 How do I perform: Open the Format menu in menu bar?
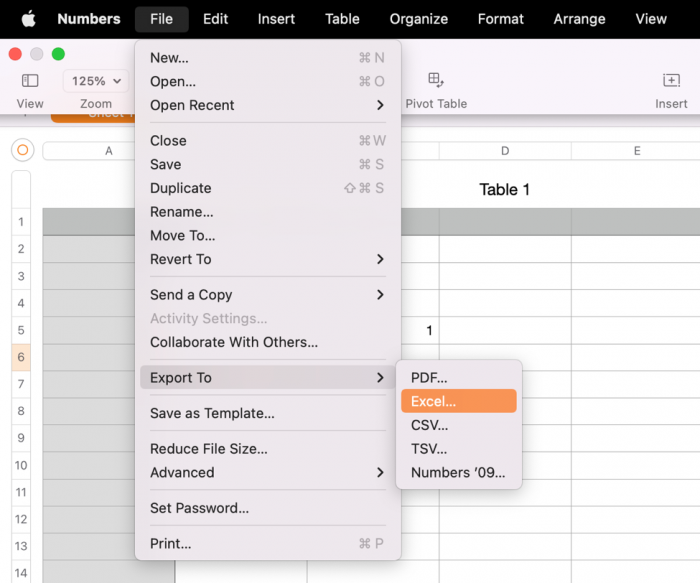[500, 19]
